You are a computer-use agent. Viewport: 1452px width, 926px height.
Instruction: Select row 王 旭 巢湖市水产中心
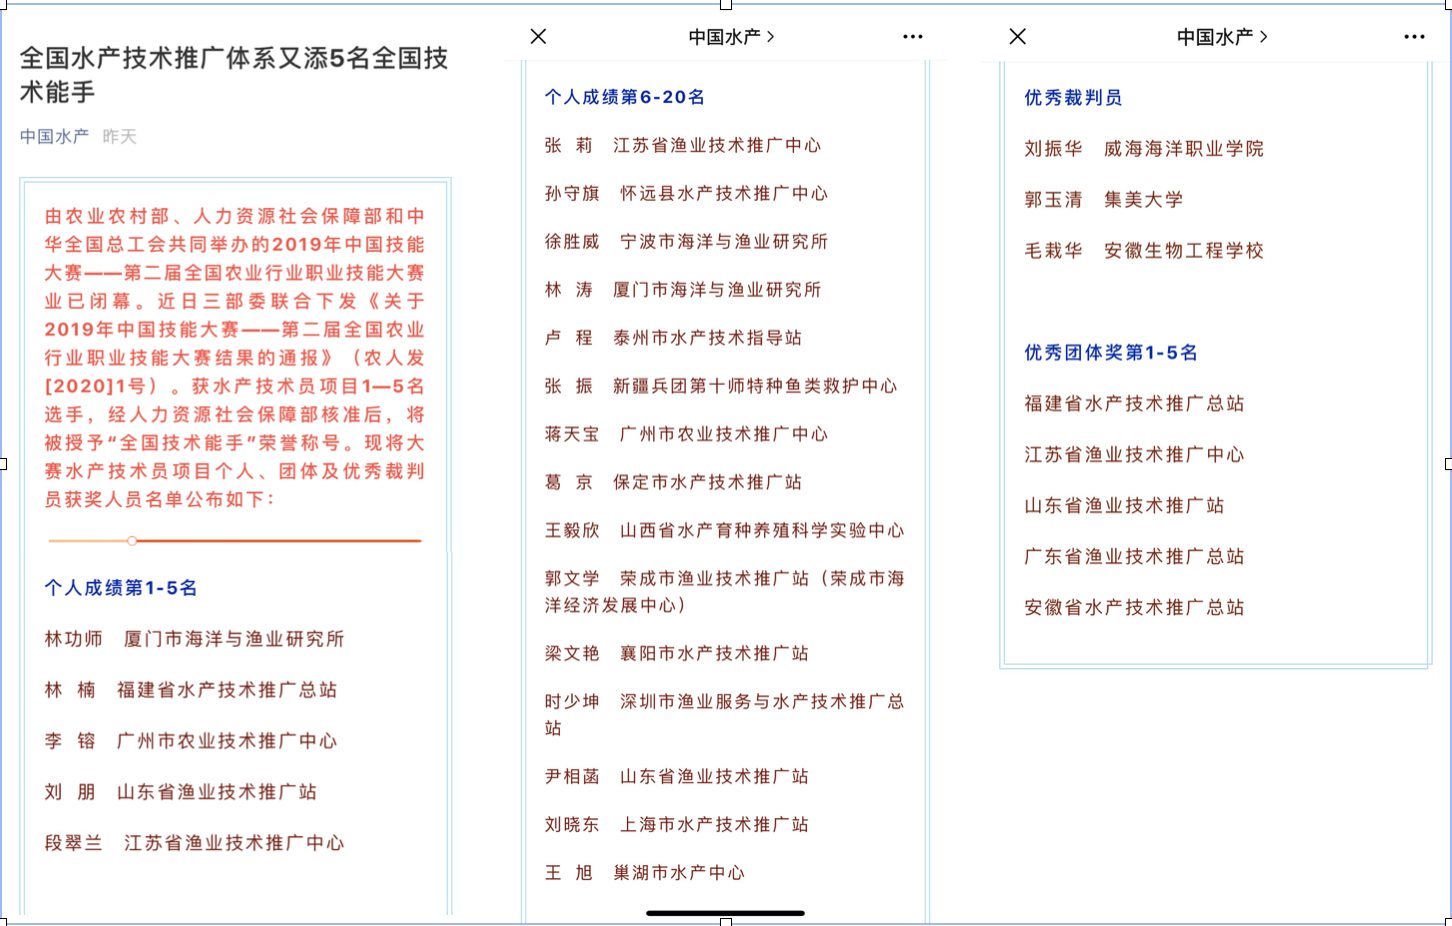[x=645, y=873]
